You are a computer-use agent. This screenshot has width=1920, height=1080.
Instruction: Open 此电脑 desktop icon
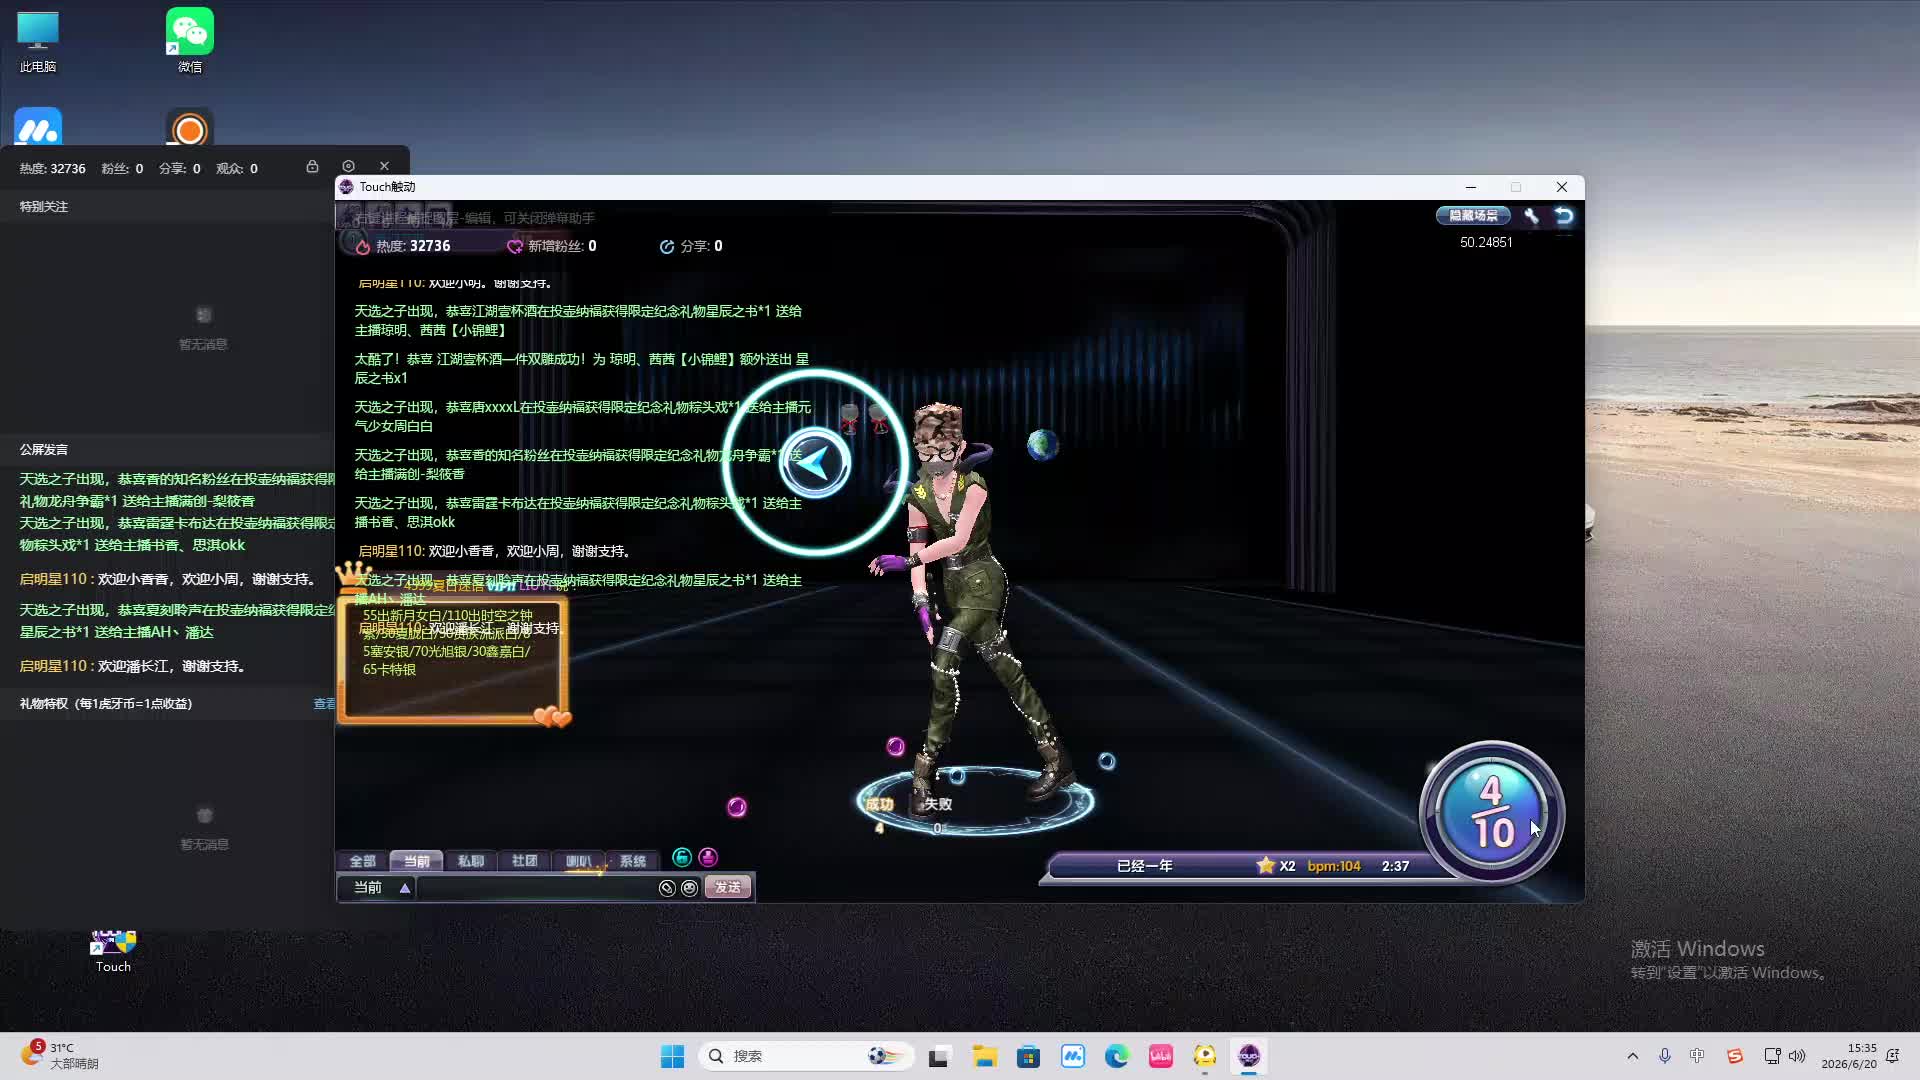point(38,42)
